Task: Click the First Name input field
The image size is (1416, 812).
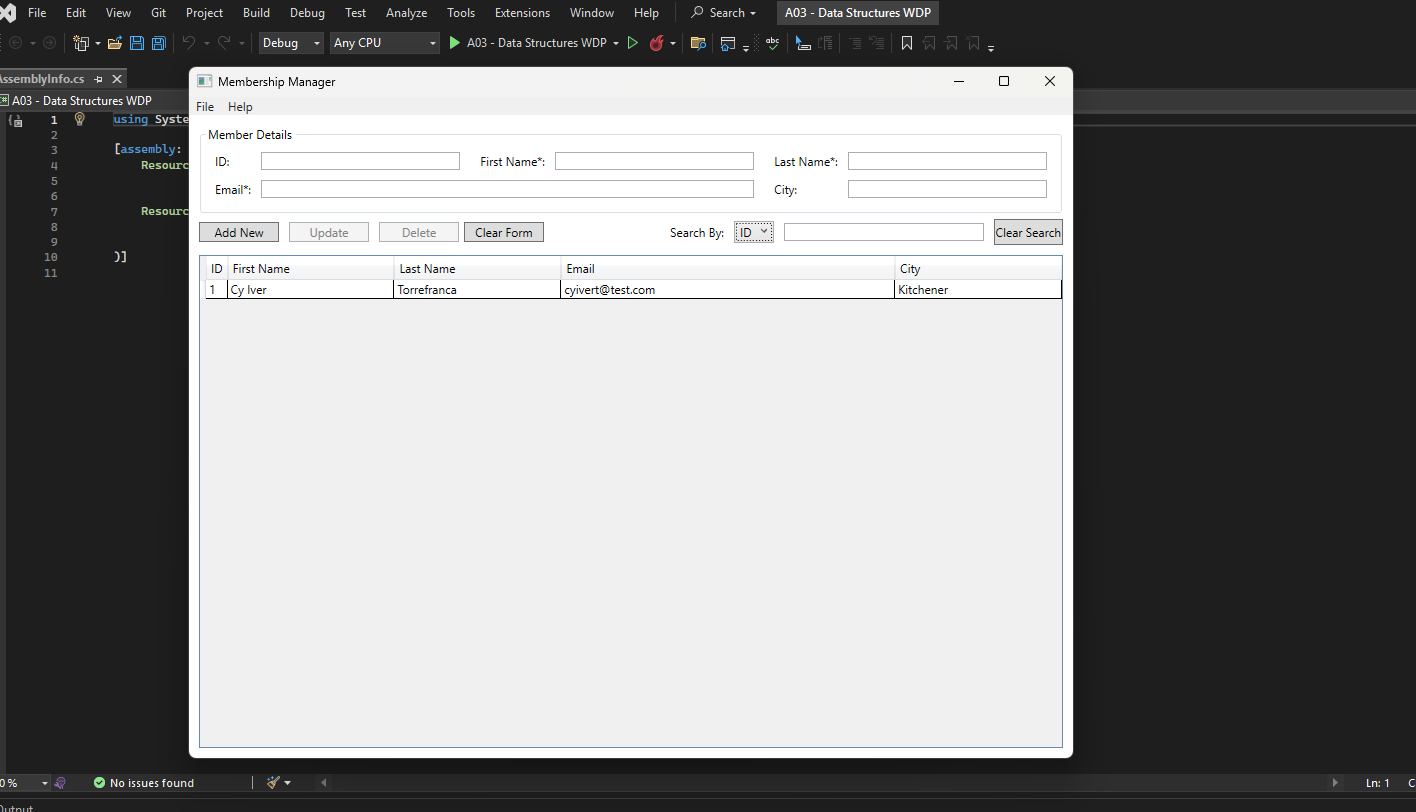Action: click(x=654, y=160)
